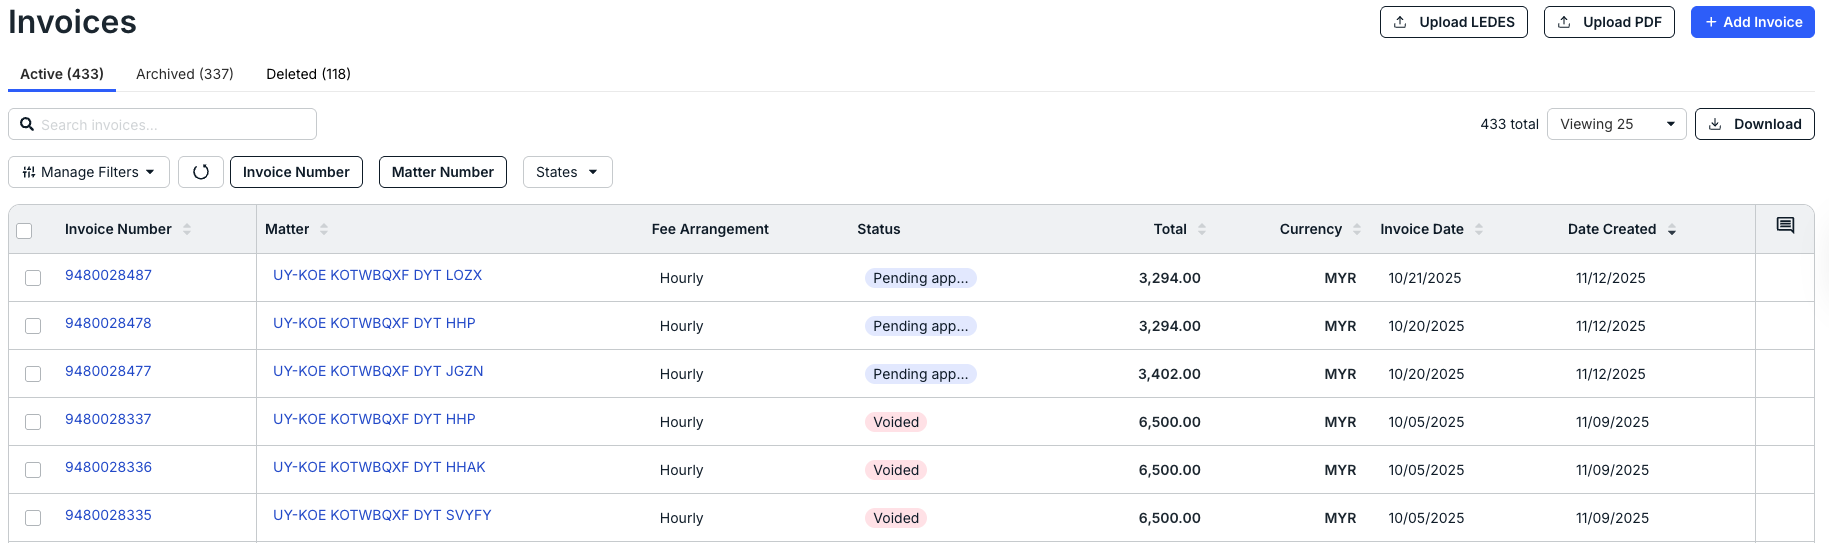Select checkbox for invoice 9480028337
This screenshot has height=543, width=1829.
[x=33, y=422]
